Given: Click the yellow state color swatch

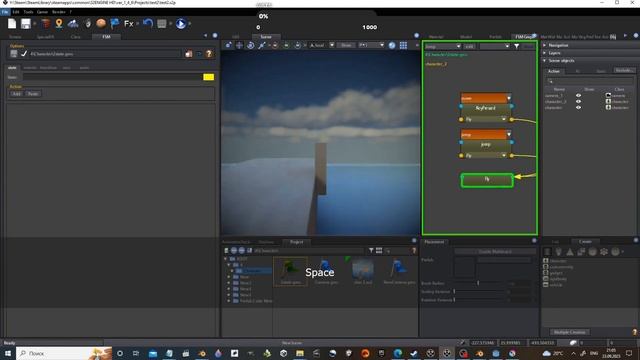Looking at the screenshot, I should [208, 77].
